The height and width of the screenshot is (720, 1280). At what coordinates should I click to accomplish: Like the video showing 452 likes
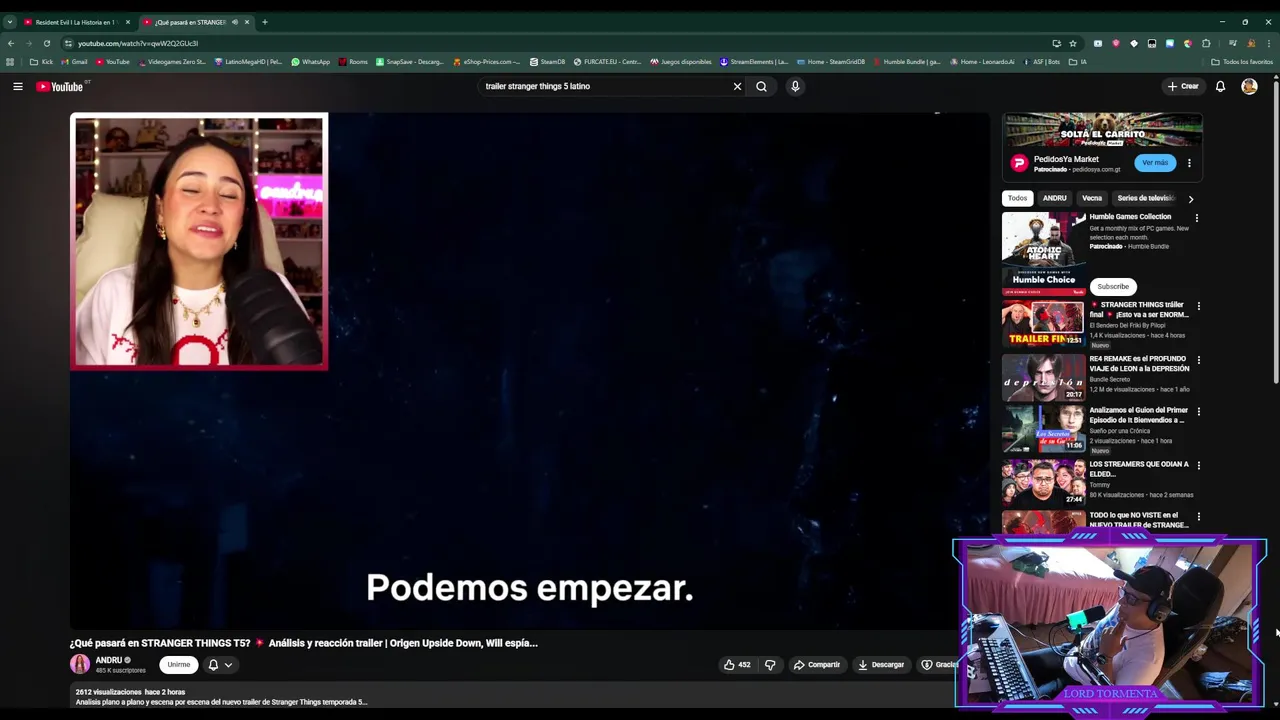click(x=736, y=664)
